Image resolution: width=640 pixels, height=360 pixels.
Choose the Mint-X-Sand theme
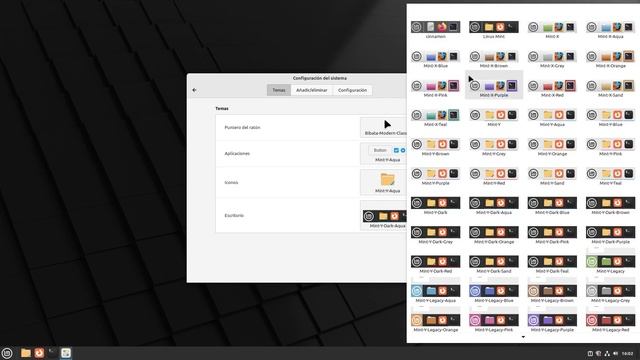[611, 88]
